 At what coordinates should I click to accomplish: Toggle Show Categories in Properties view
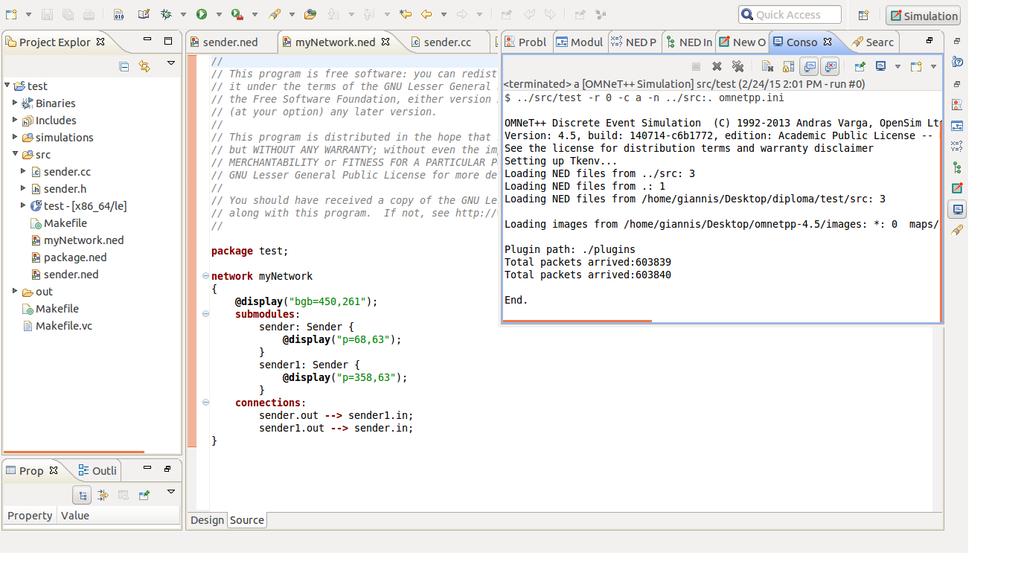pyautogui.click(x=82, y=495)
